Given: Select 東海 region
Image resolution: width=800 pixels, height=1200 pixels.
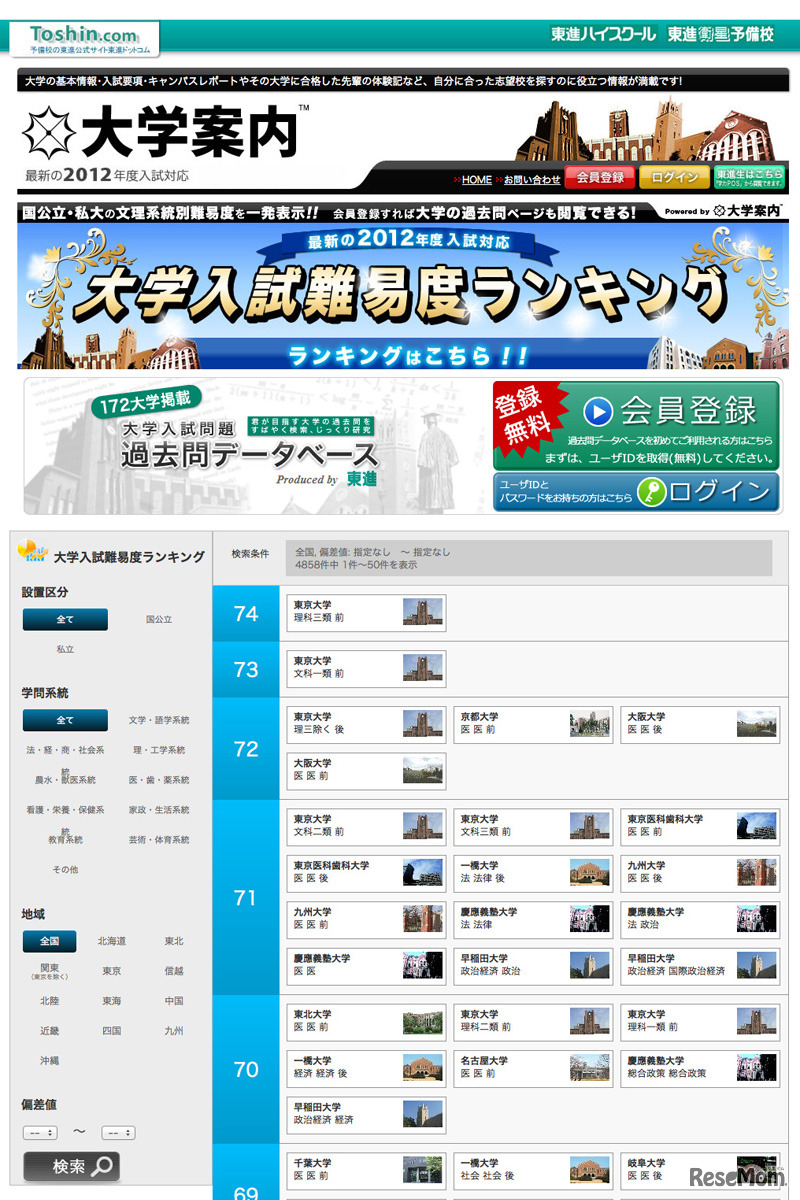Looking at the screenshot, I should point(112,1001).
